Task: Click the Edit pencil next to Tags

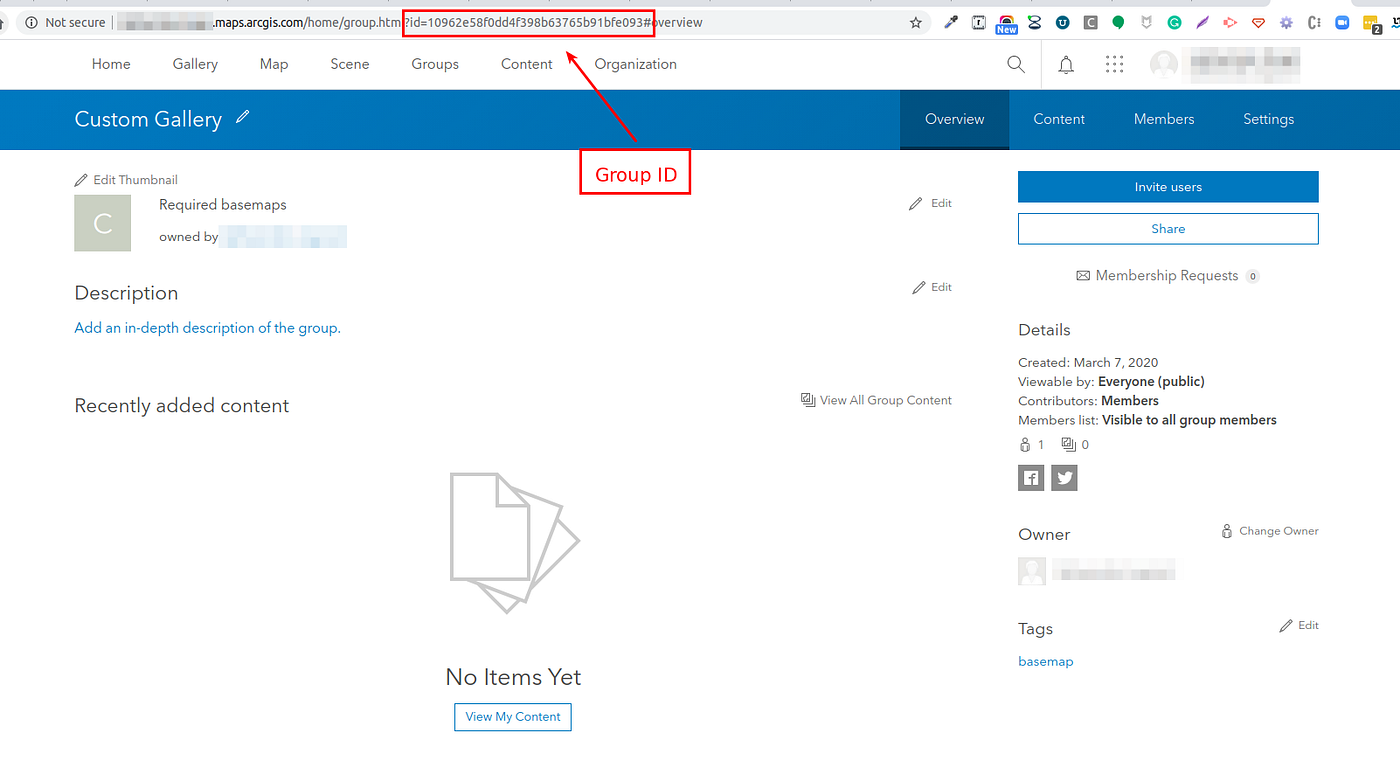Action: coord(1286,625)
